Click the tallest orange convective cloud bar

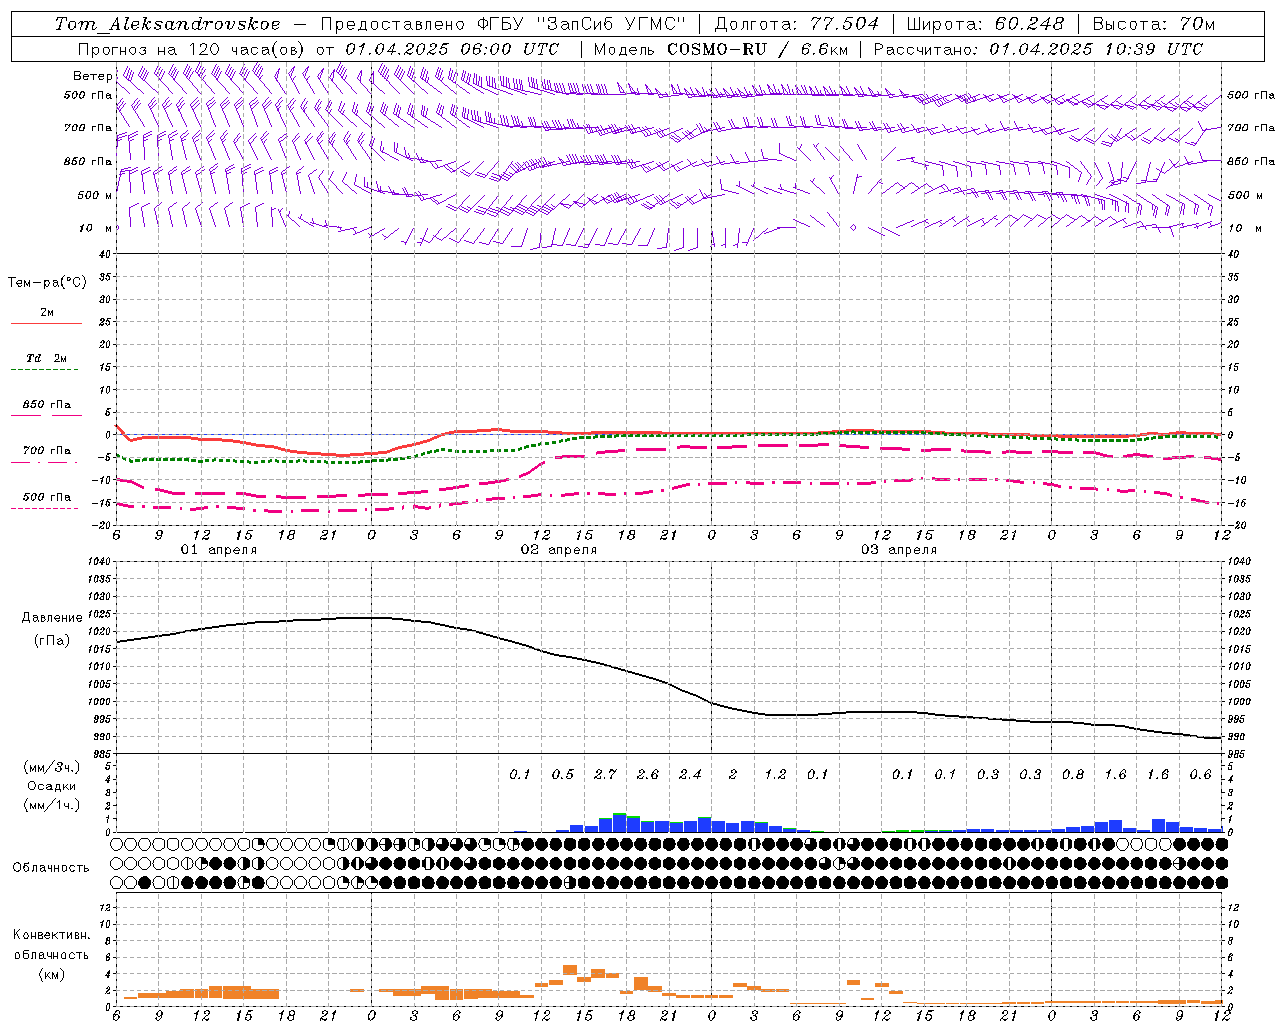tap(570, 970)
